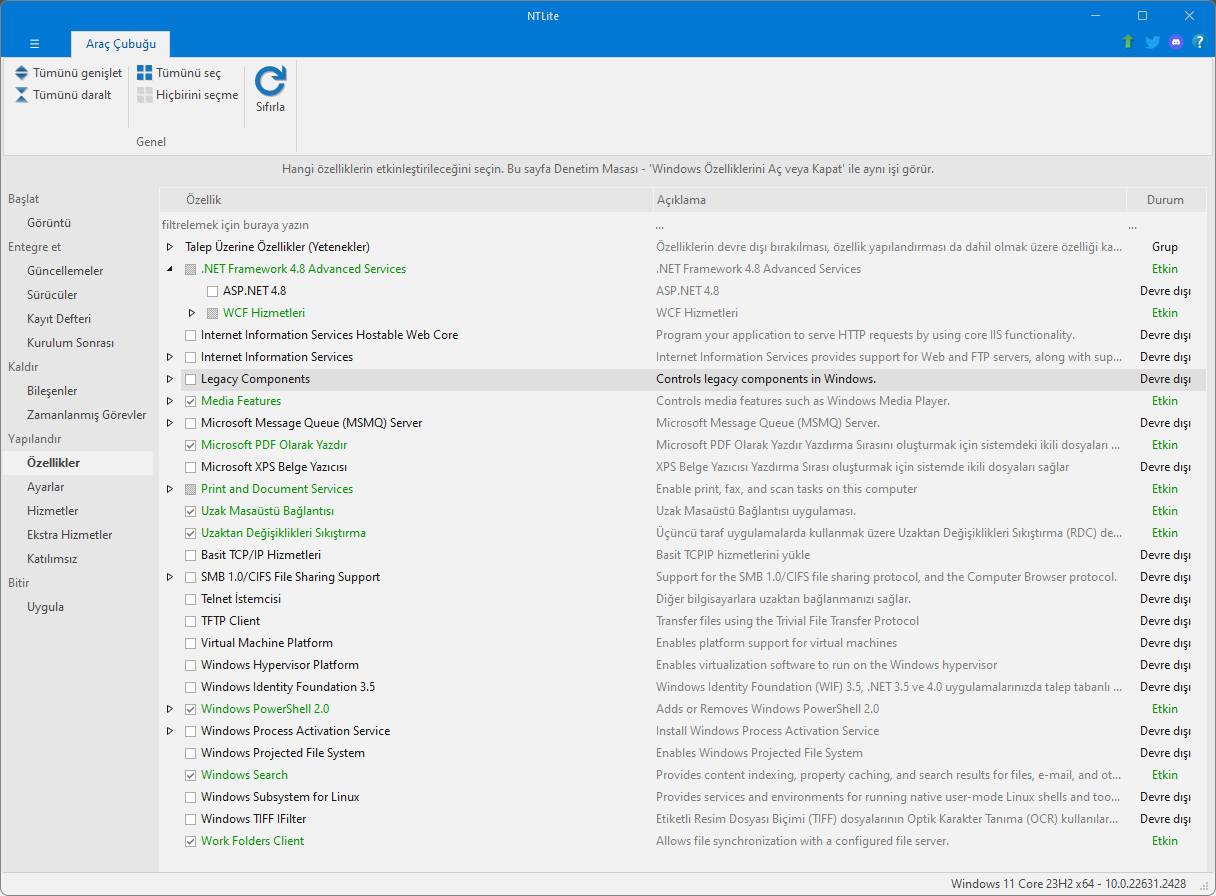This screenshot has width=1216, height=896.
Task: Click the green update arrow icon
Action: 1128,42
